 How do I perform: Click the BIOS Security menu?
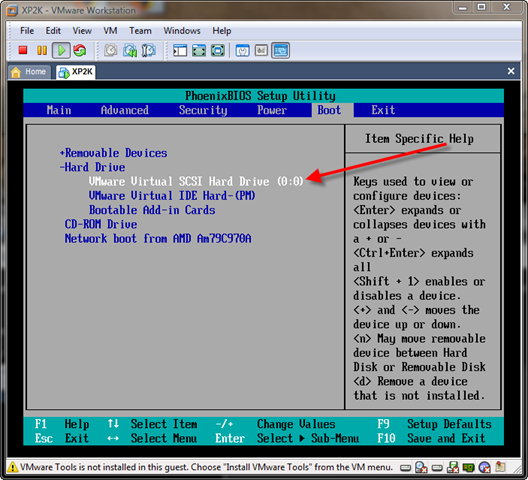coord(203,110)
